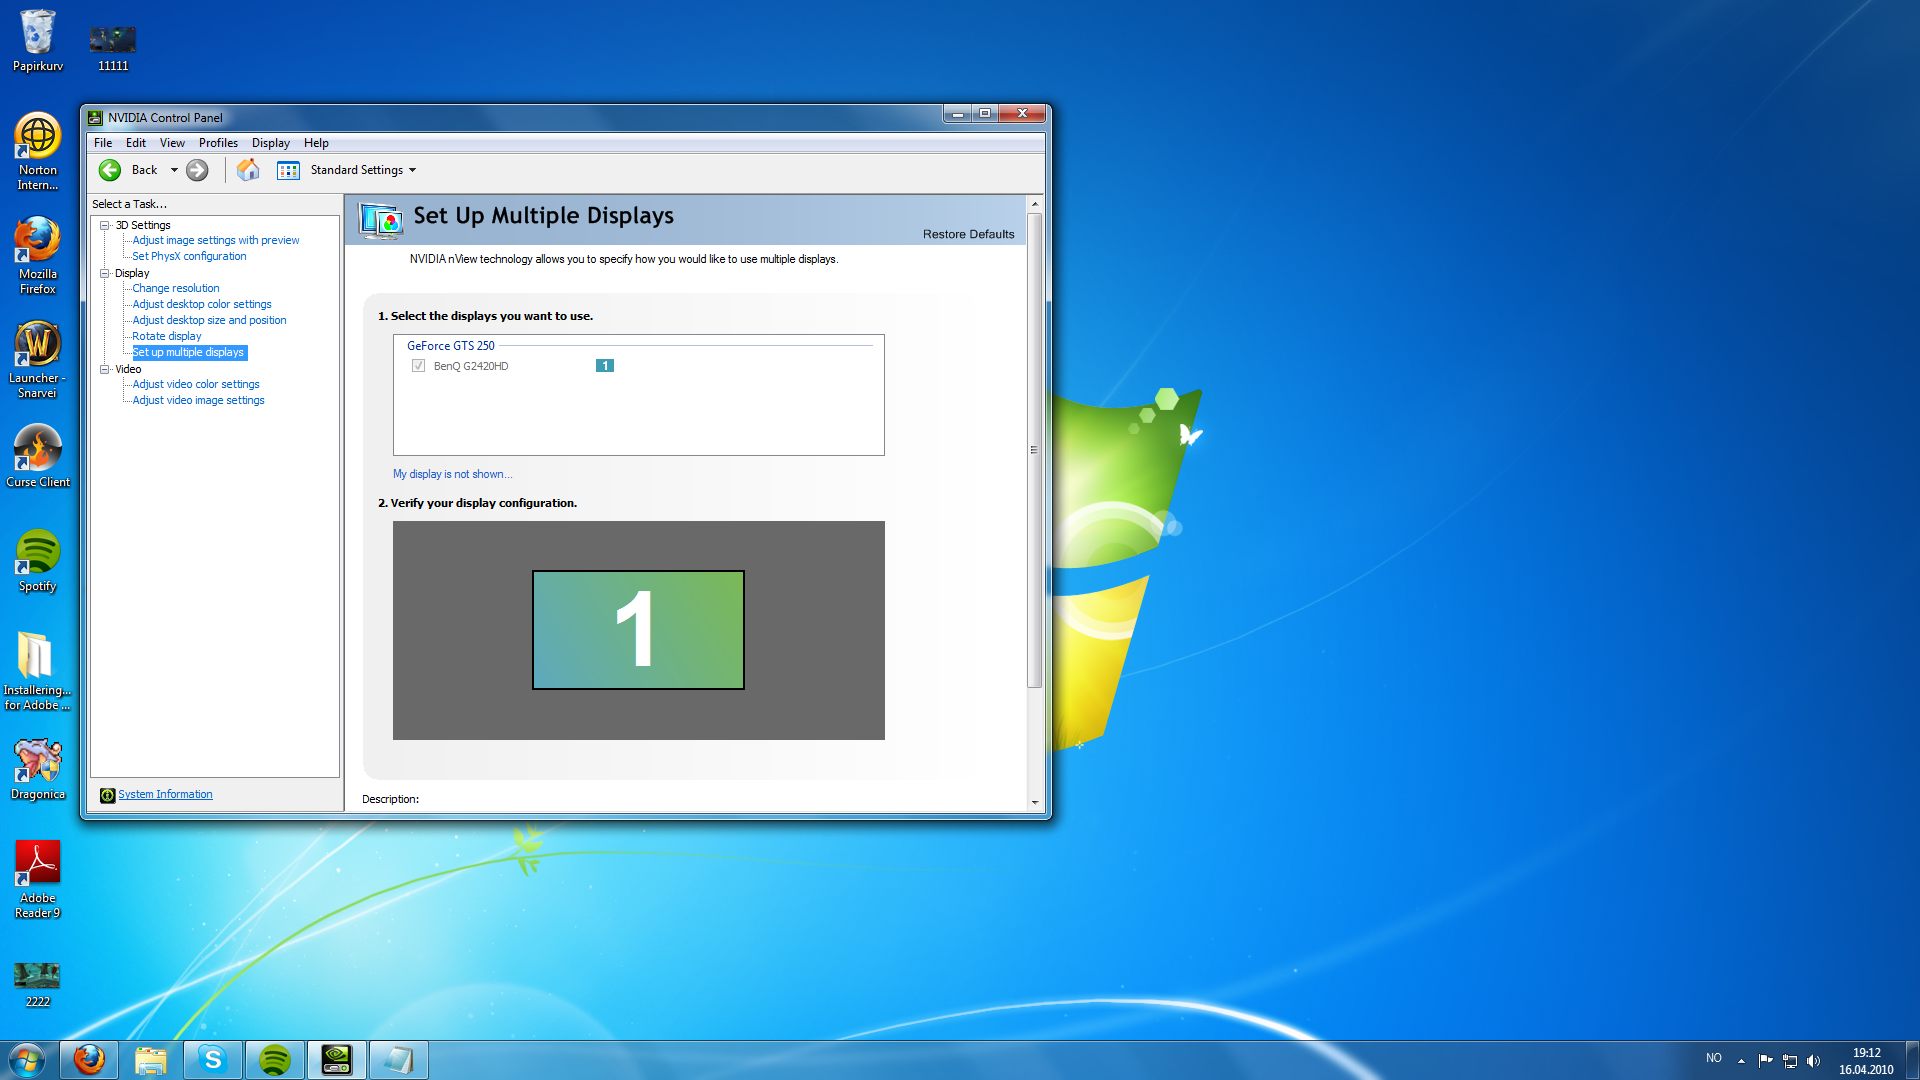Open the Edit menu
The width and height of the screenshot is (1920, 1080).
tap(136, 143)
